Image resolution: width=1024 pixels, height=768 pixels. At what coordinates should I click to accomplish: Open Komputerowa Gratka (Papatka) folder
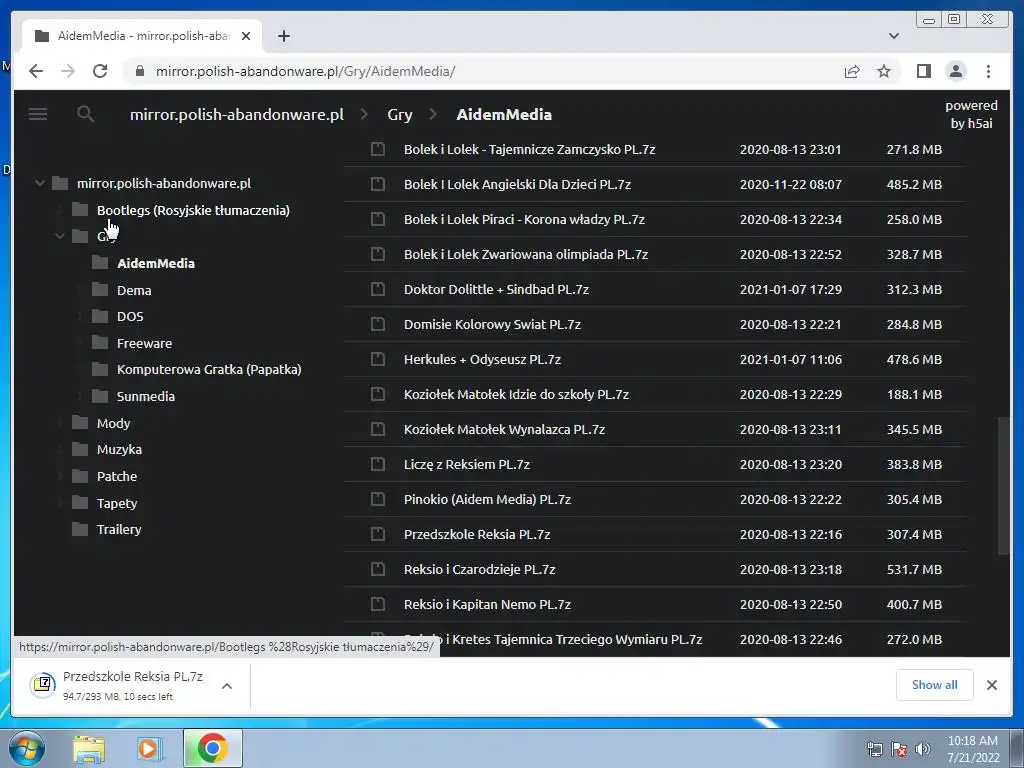coord(209,370)
